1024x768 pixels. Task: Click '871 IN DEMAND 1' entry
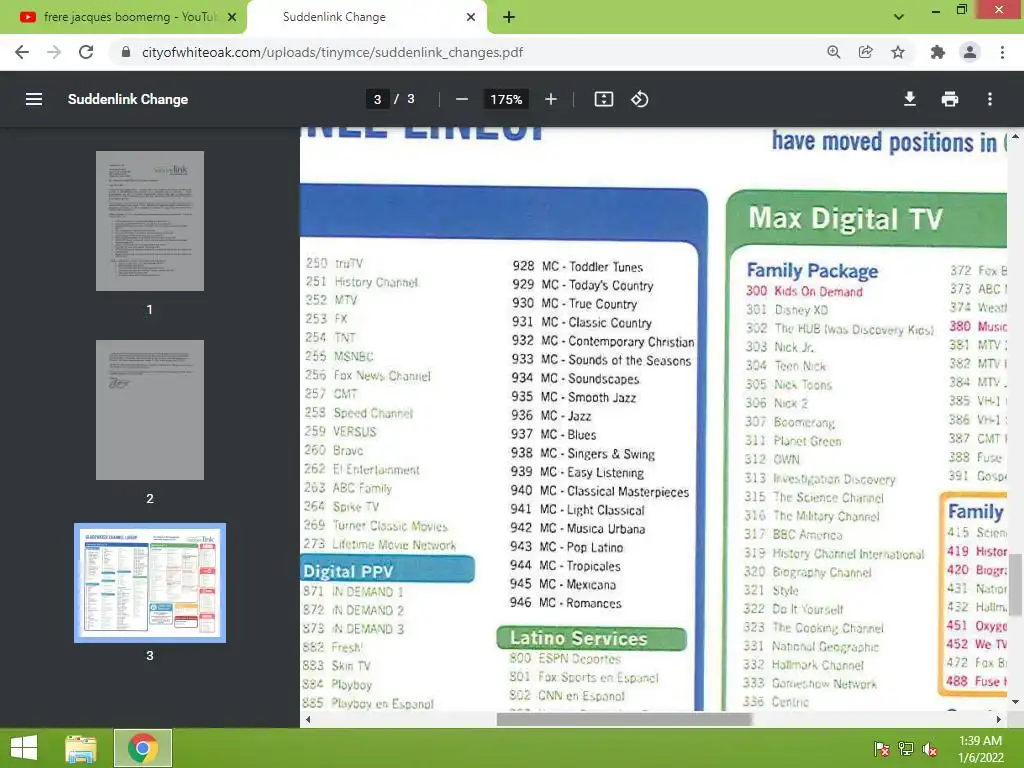tap(353, 592)
